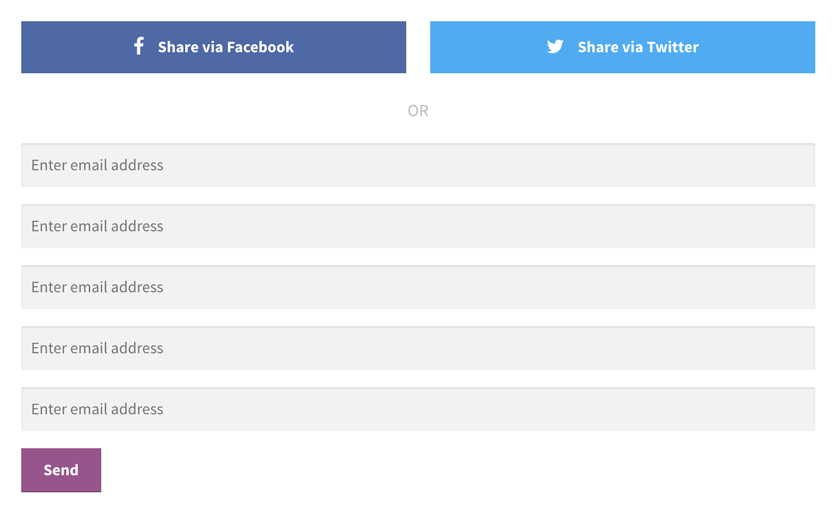Click placeholder text in the last email input
The image size is (840, 513).
(x=97, y=409)
